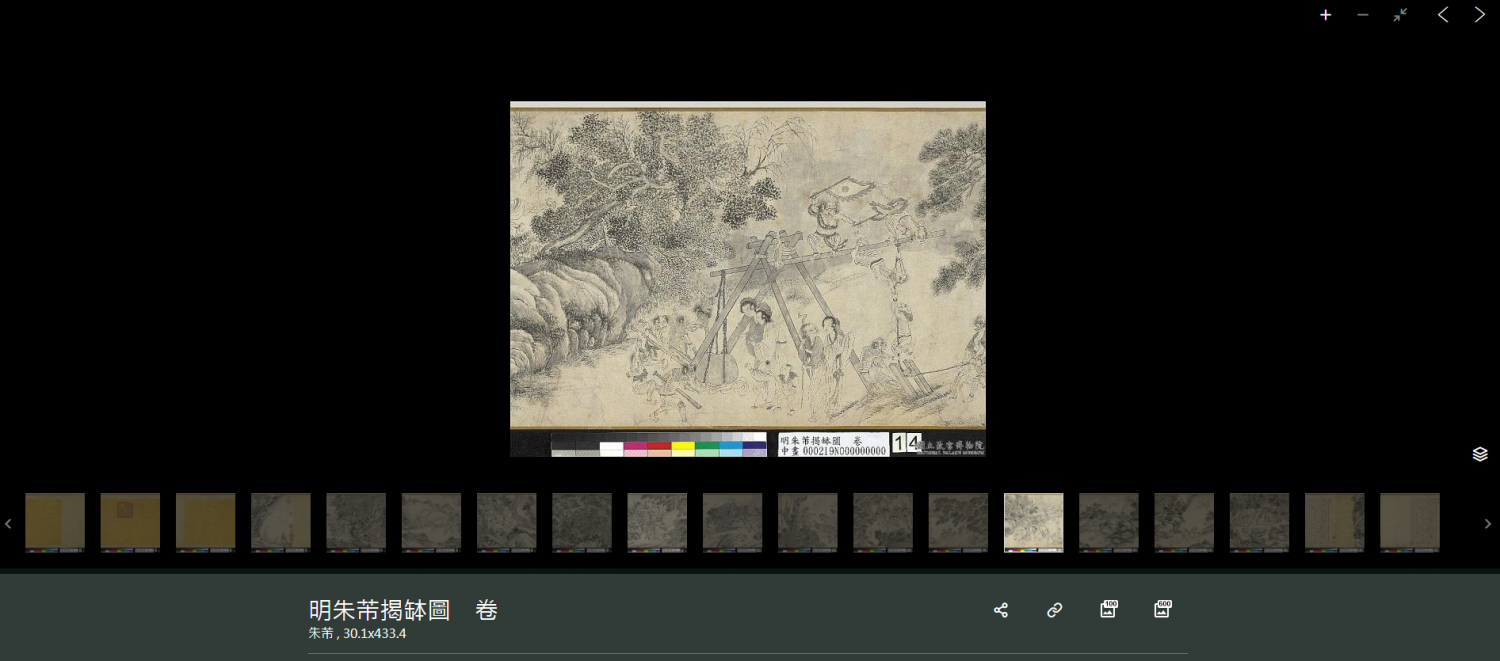Go to the previous image with top-left chevron
Screen dimensions: 1500x661
[1442, 15]
